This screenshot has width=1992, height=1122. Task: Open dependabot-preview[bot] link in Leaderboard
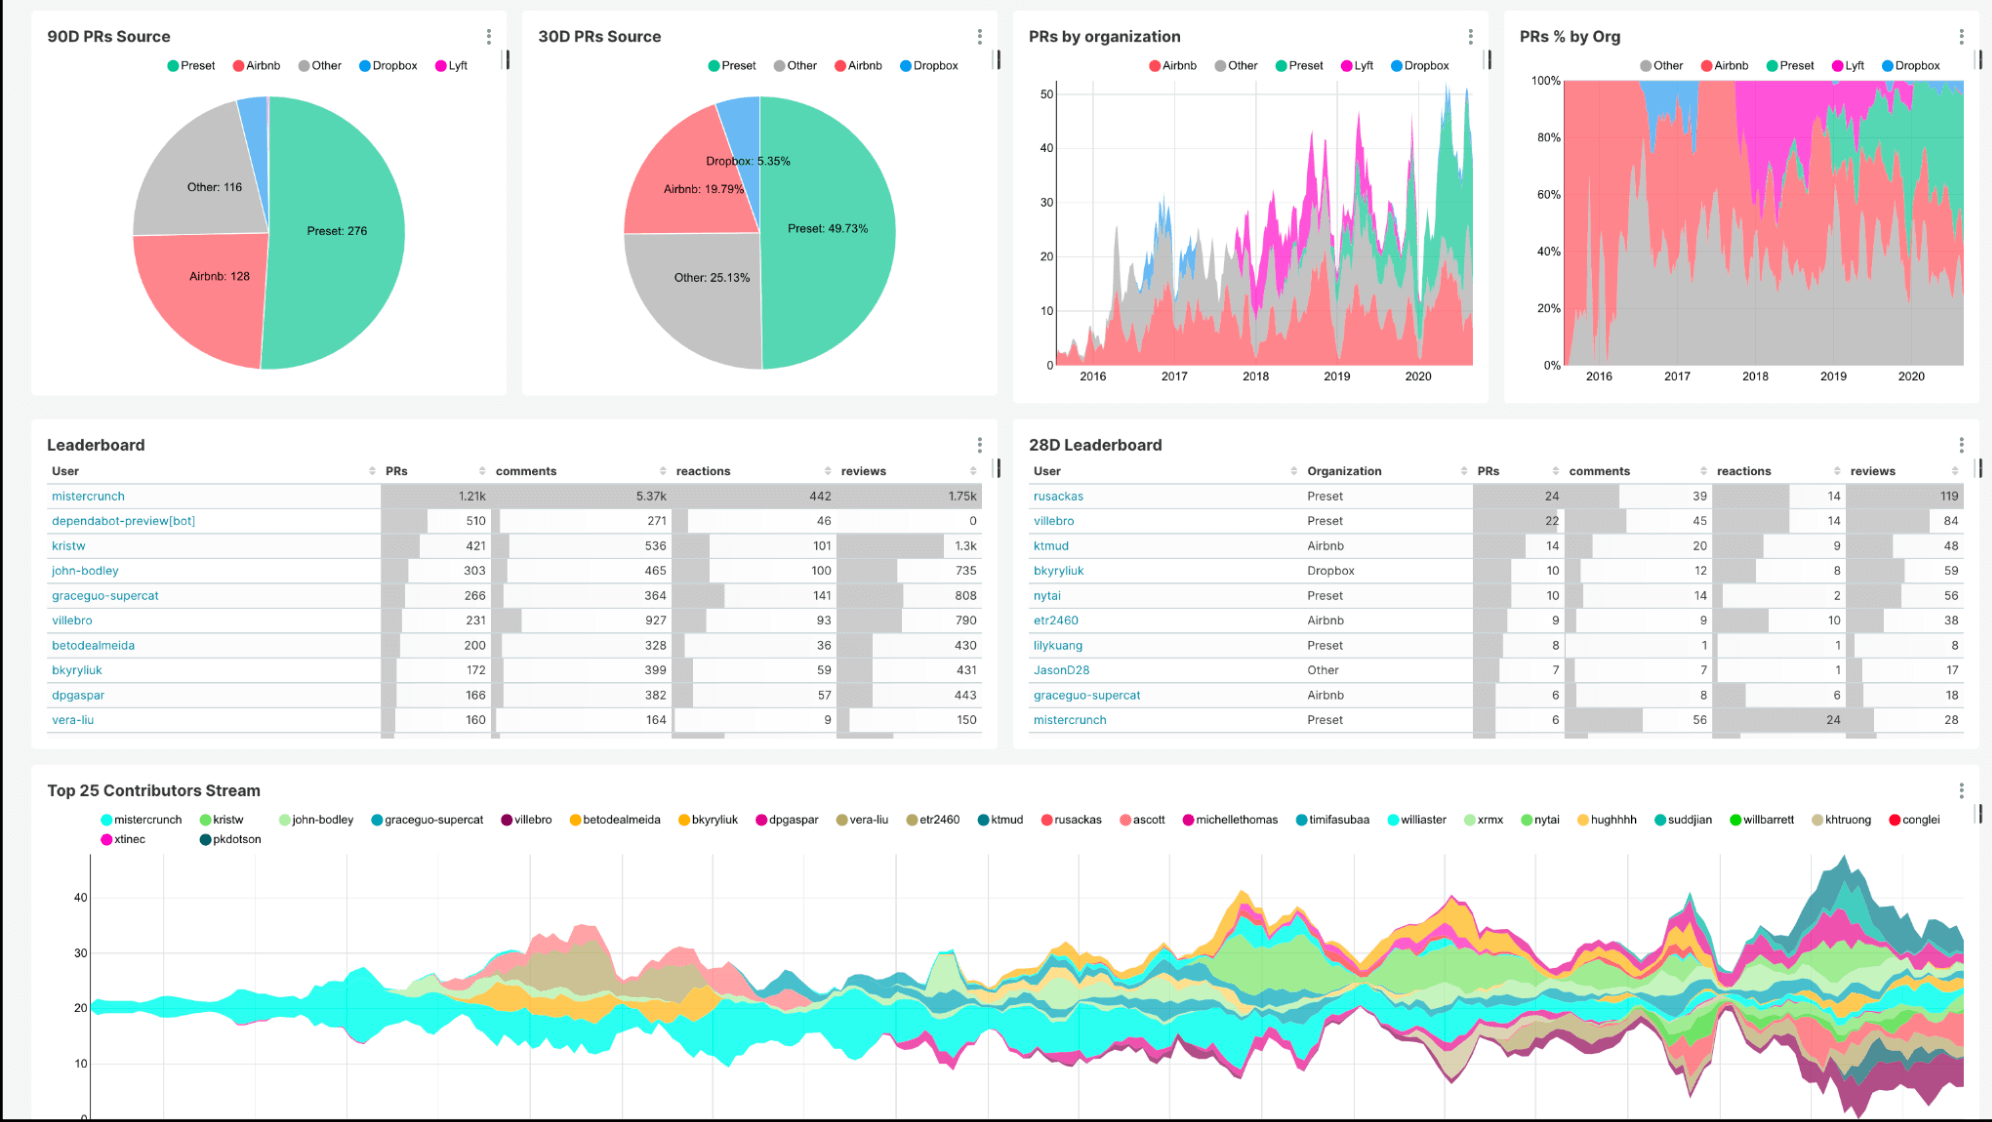coord(123,521)
